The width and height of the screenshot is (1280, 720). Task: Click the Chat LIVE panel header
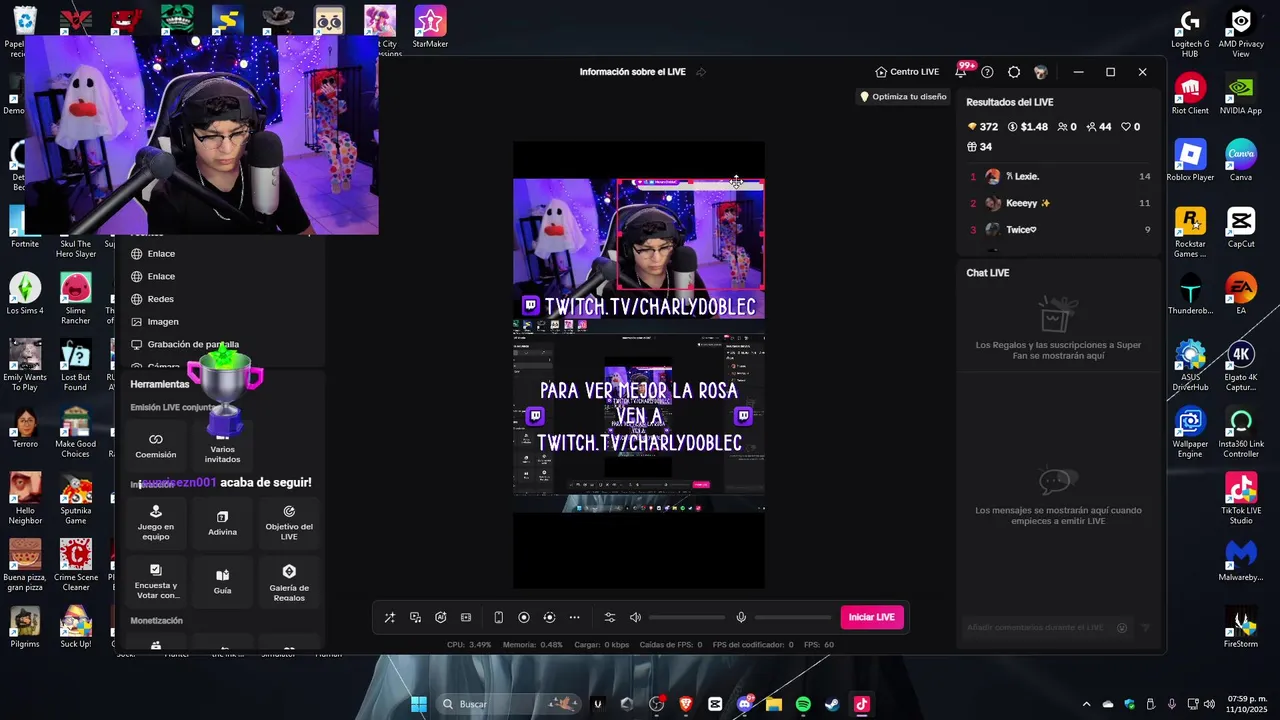pos(988,273)
